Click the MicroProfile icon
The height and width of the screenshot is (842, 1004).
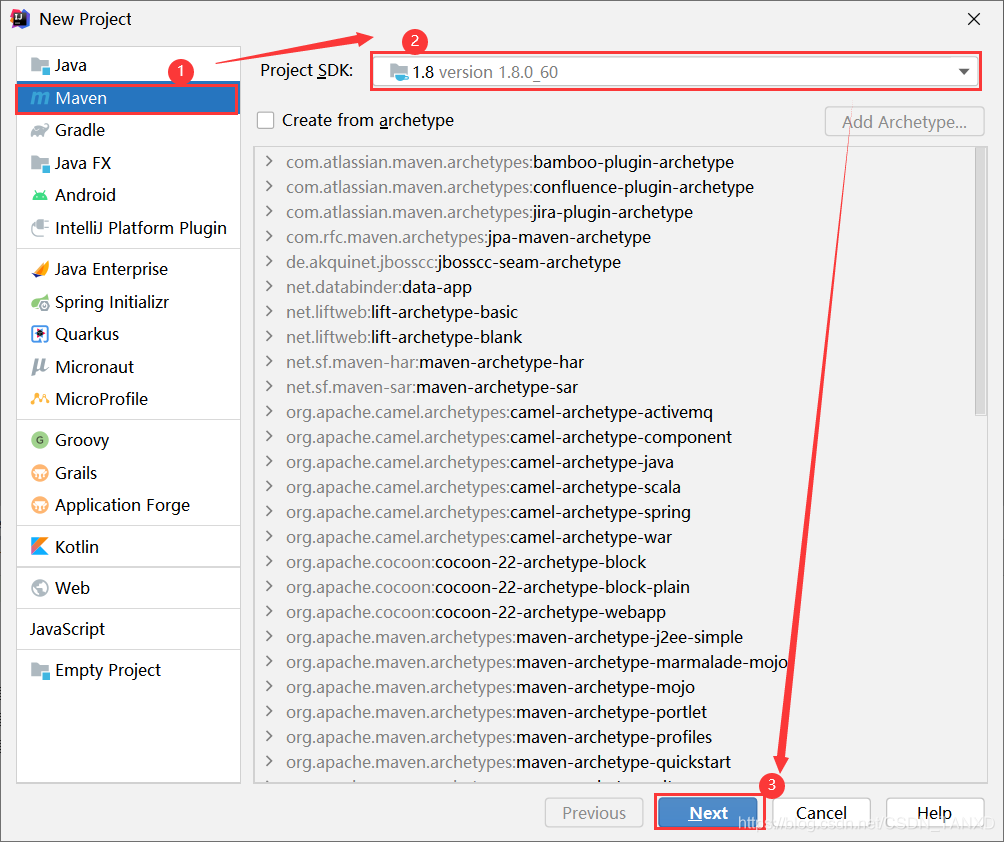pyautogui.click(x=40, y=399)
